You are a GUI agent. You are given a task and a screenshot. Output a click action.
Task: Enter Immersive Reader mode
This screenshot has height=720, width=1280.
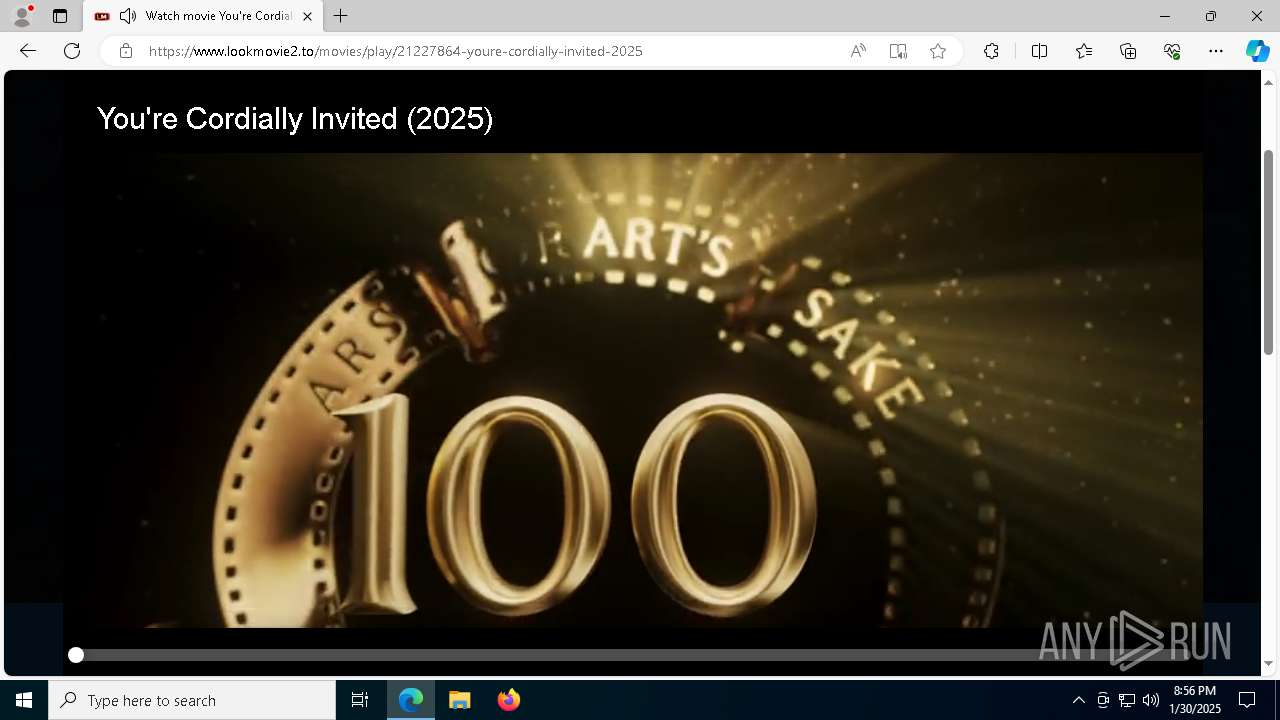click(x=898, y=51)
